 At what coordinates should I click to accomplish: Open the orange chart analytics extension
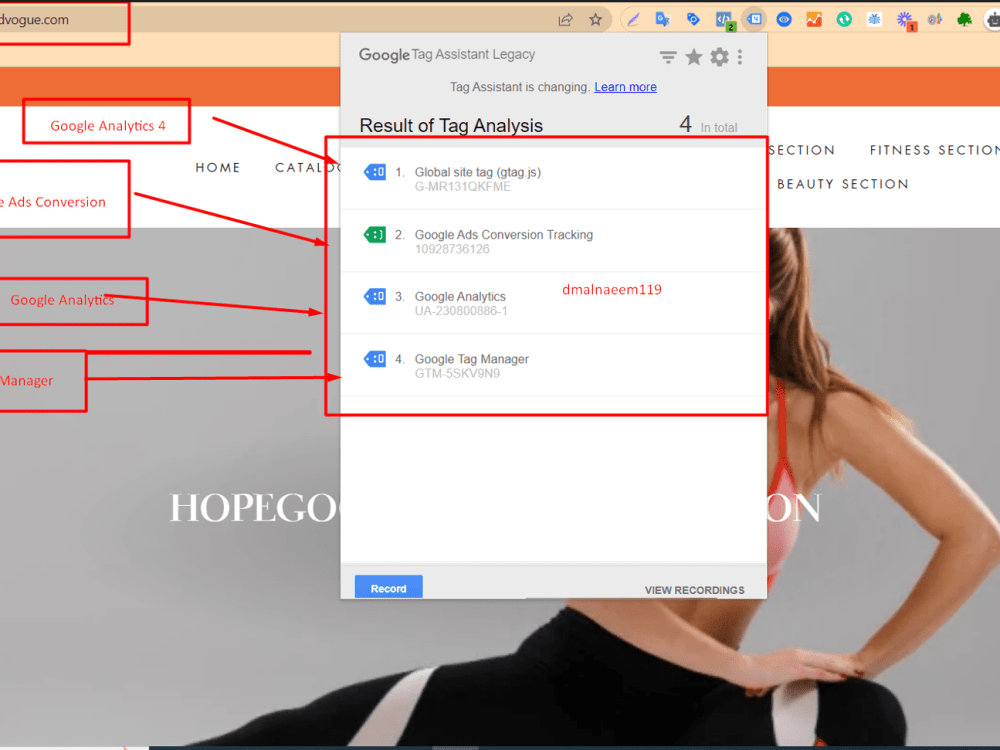pos(814,20)
